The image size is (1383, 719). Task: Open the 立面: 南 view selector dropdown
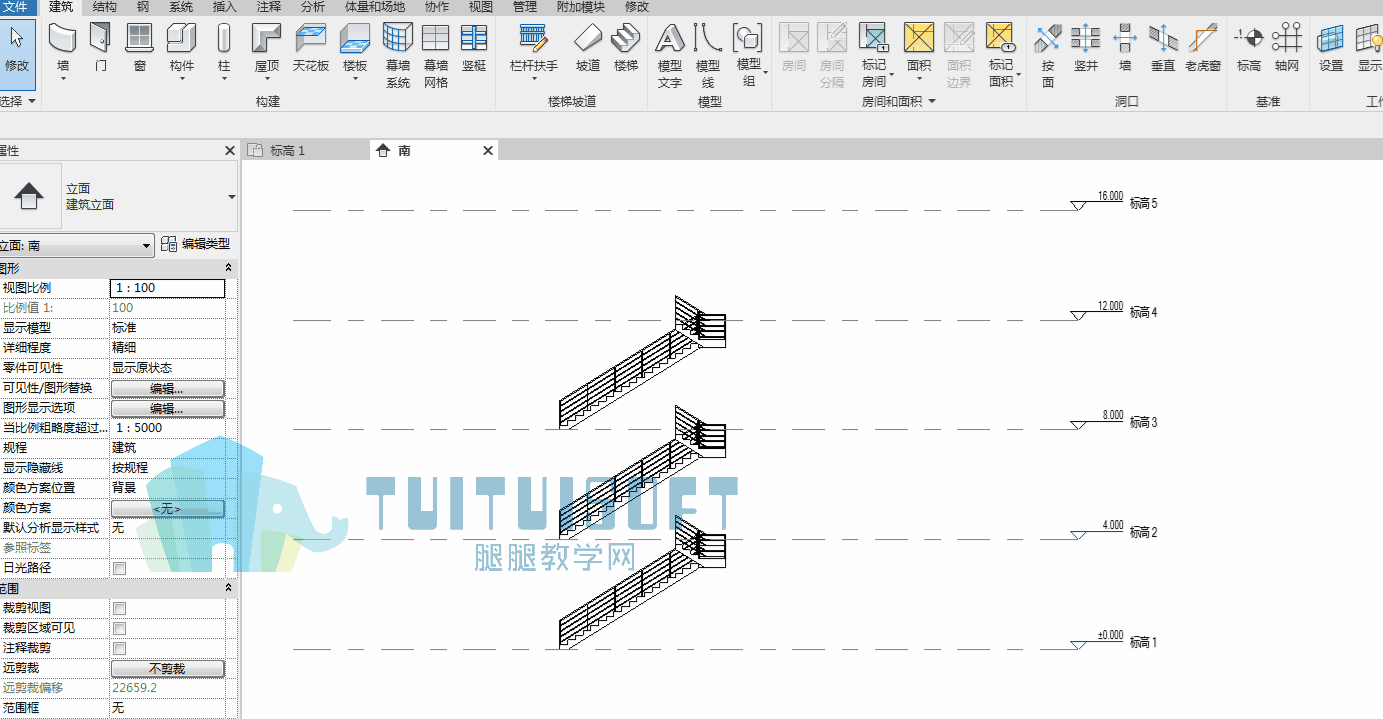[x=76, y=245]
